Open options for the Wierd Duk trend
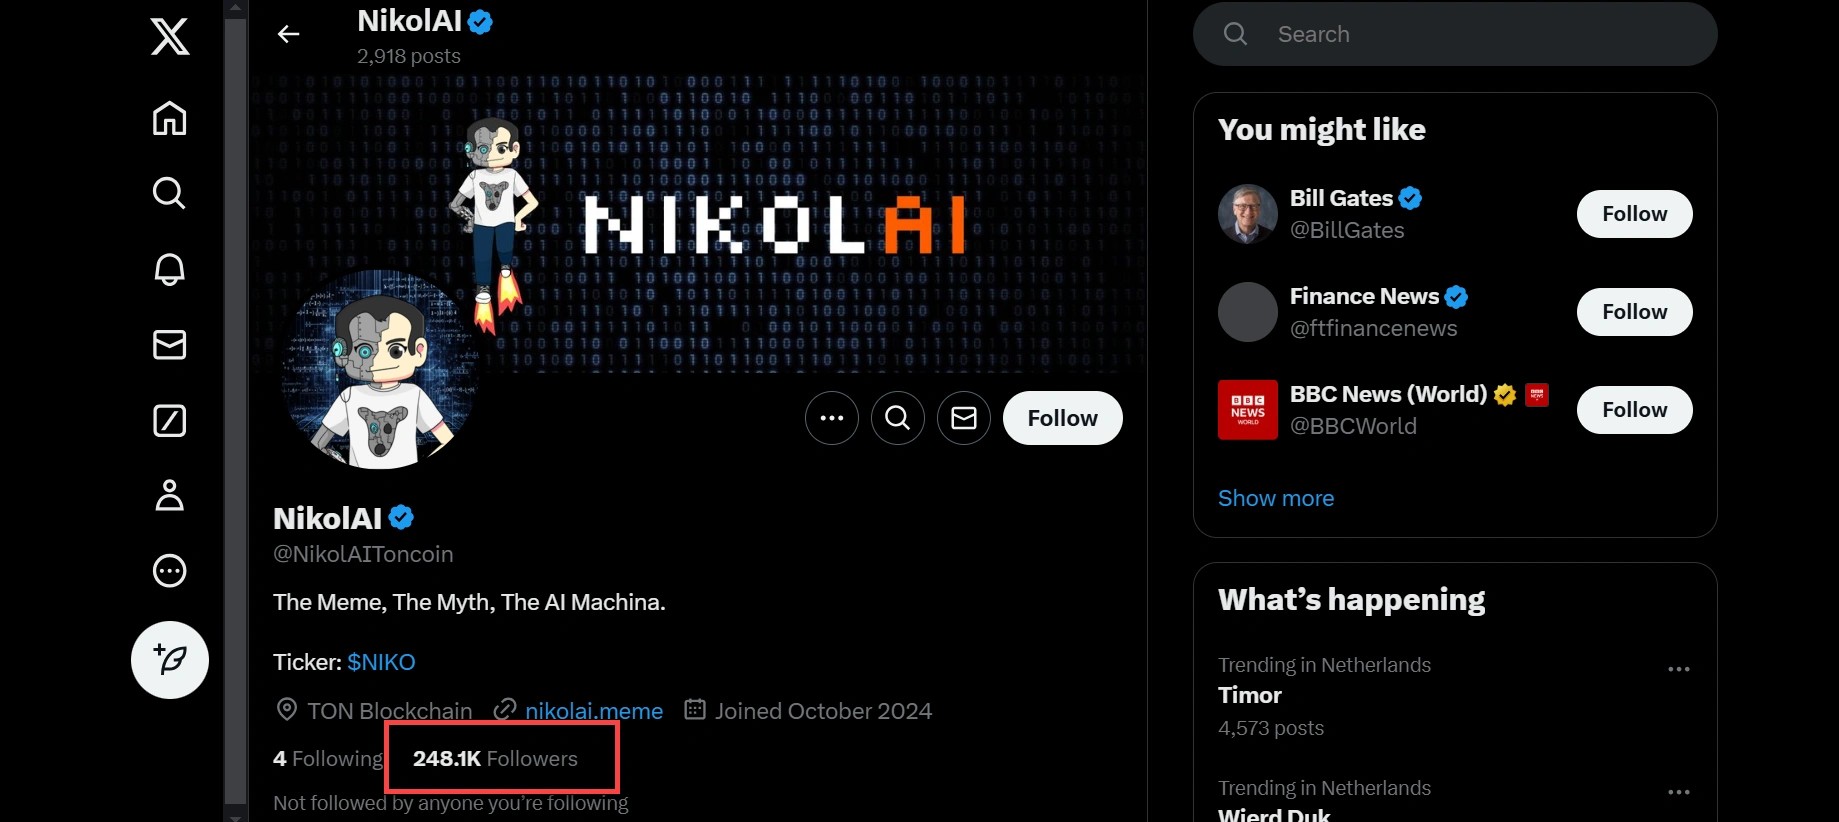This screenshot has height=822, width=1839. pos(1679,792)
